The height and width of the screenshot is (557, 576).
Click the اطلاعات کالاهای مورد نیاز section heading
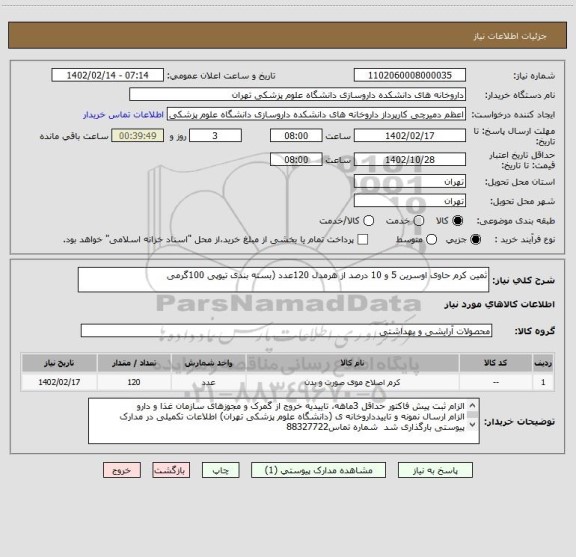pos(500,305)
